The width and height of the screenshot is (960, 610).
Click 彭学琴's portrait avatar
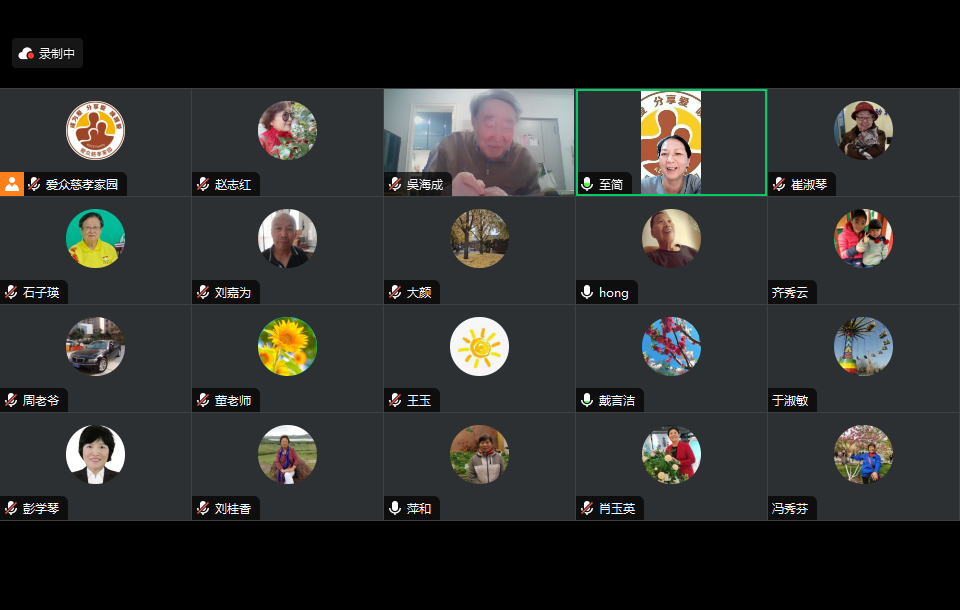pos(96,454)
